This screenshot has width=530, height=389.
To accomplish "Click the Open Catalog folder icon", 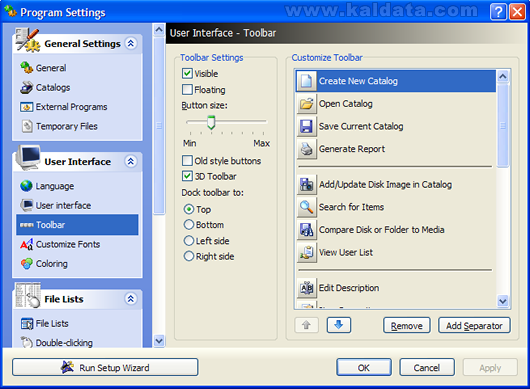I will pyautogui.click(x=306, y=104).
